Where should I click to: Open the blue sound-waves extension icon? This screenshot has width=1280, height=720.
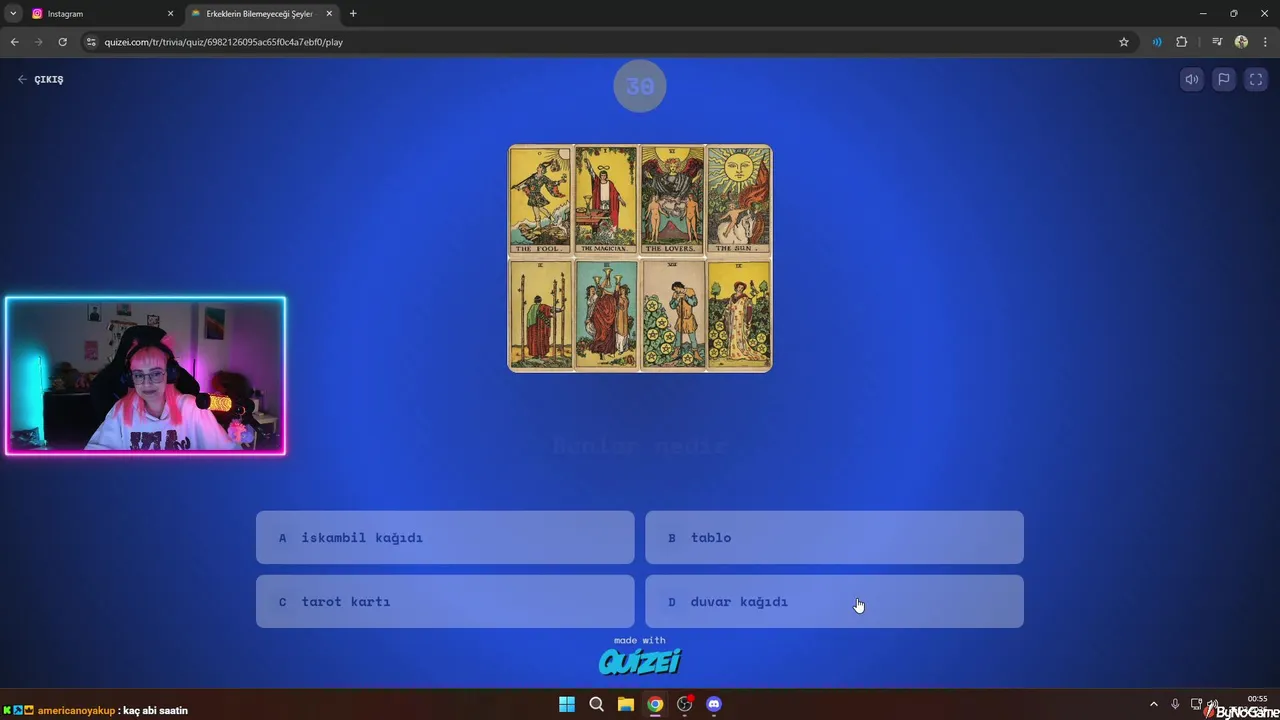1157,42
